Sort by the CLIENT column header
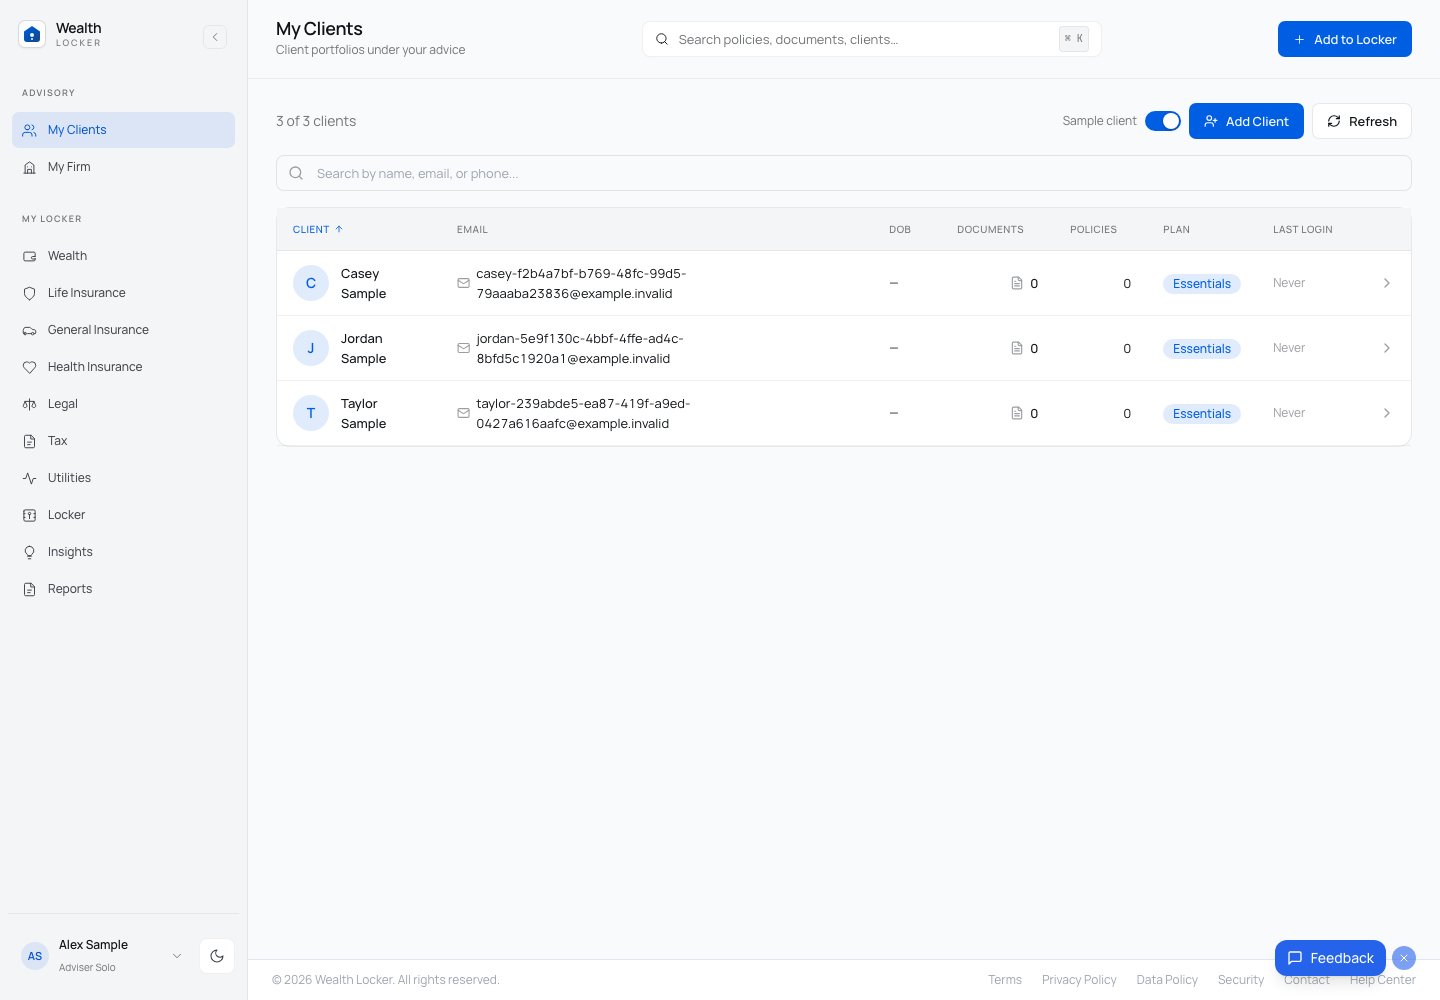 click(318, 229)
